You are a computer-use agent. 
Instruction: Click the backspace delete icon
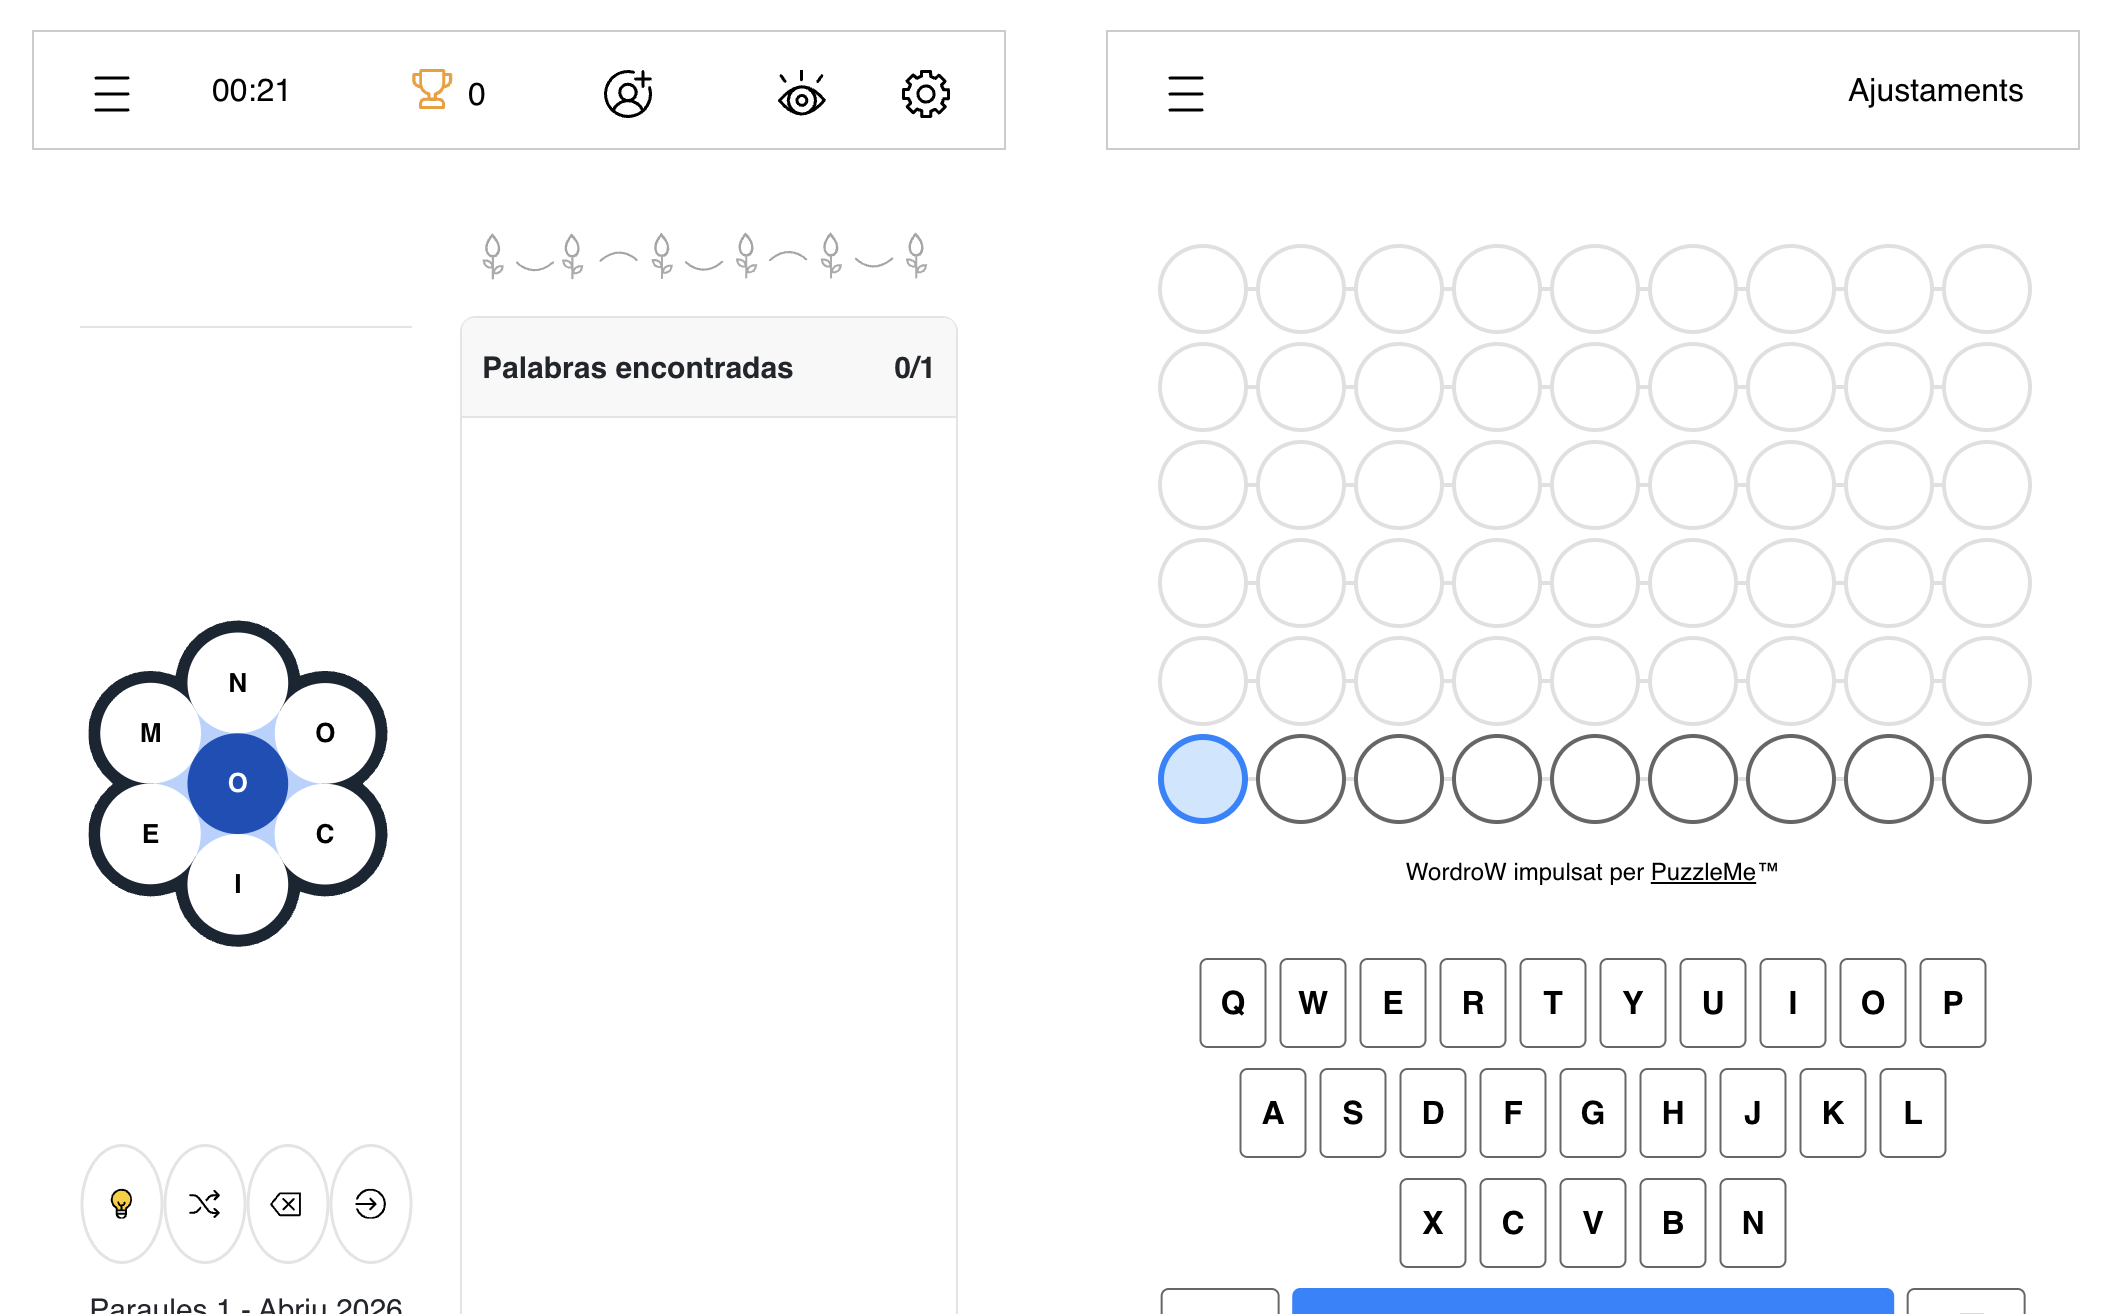[287, 1203]
